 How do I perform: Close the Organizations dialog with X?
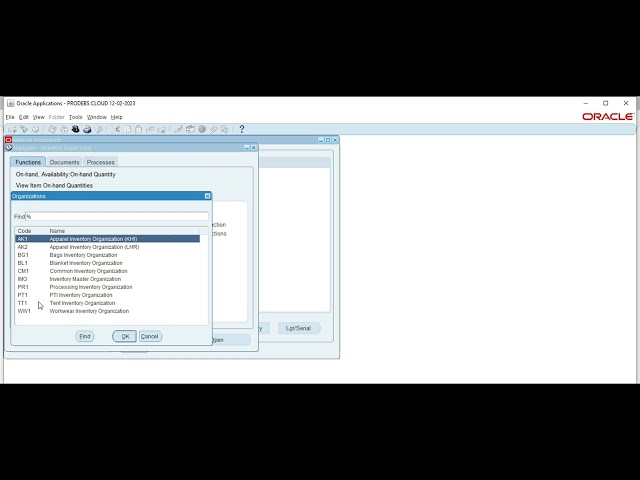[207, 196]
